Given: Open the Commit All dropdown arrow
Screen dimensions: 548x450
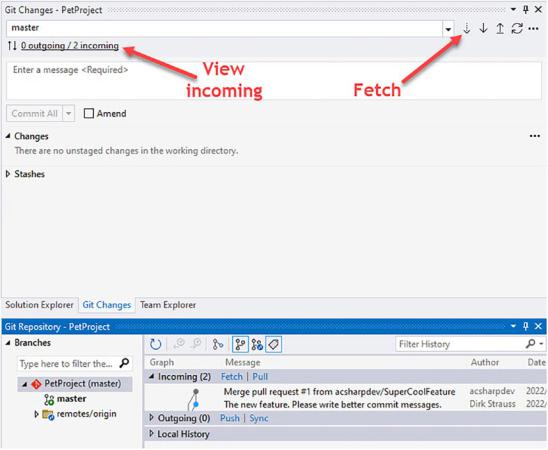Looking at the screenshot, I should (x=68, y=114).
